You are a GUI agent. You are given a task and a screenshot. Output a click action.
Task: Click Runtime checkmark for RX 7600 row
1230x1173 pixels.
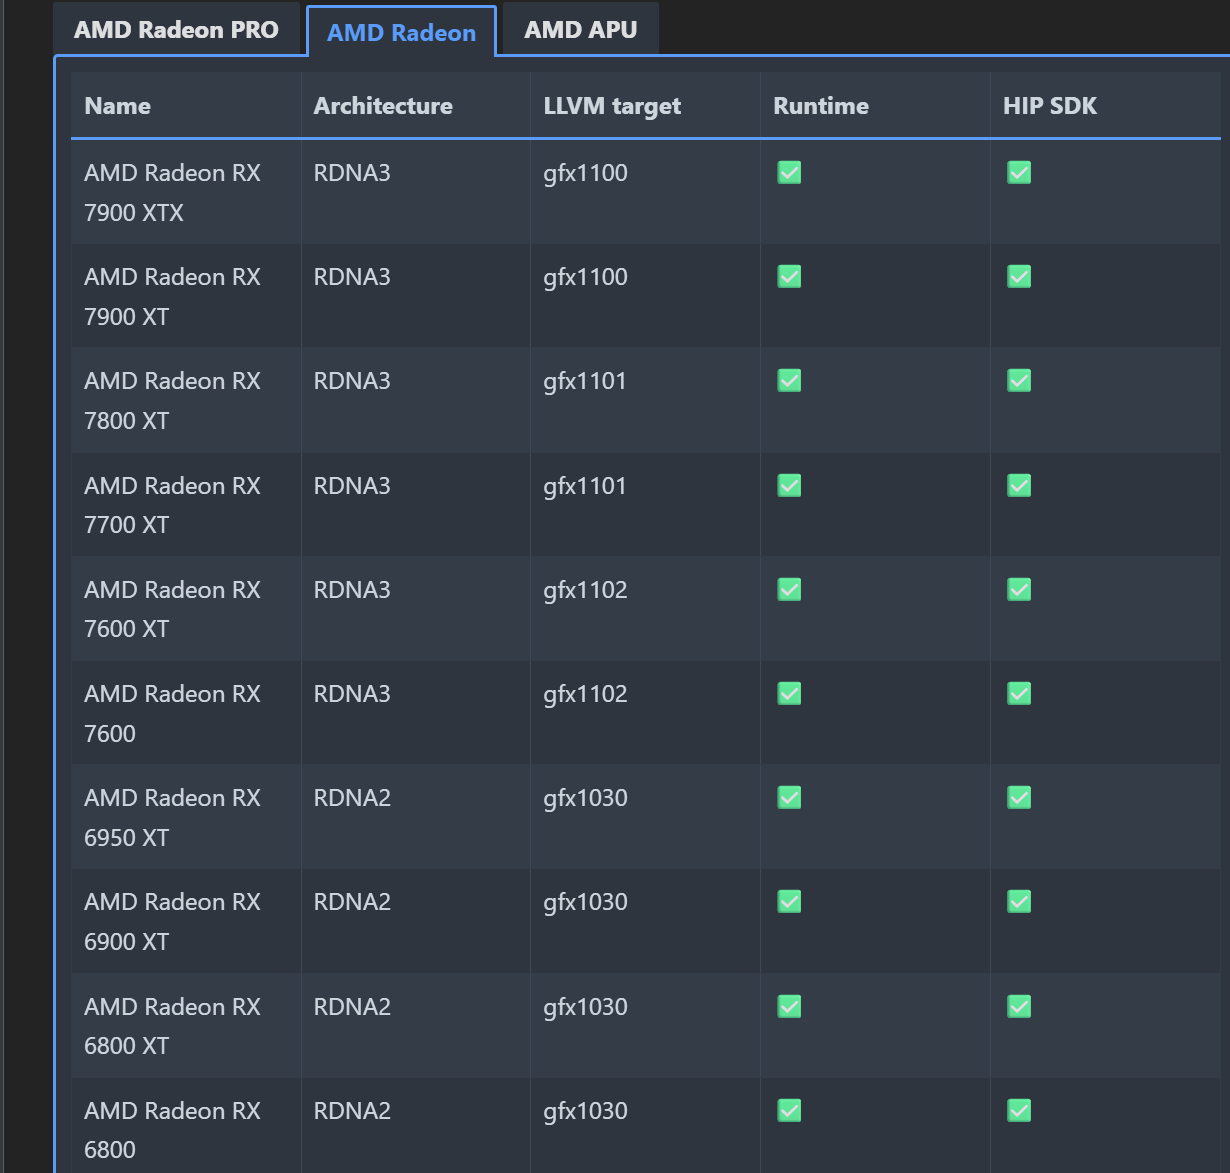789,693
